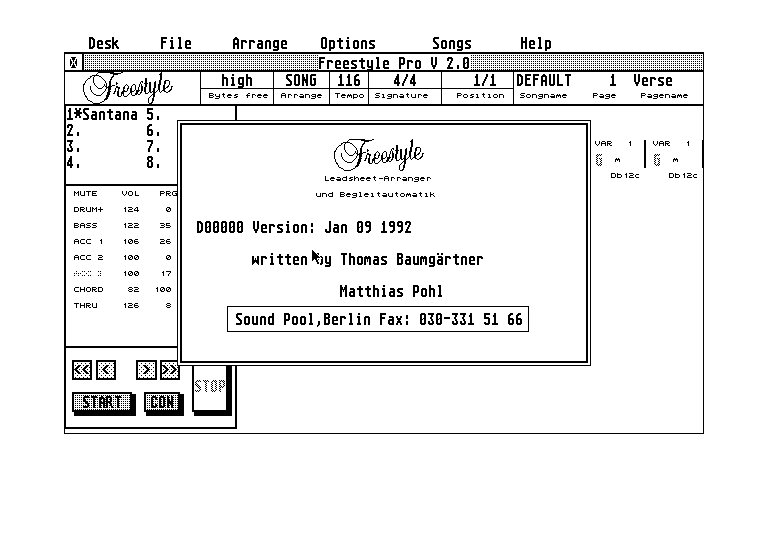Toggle mute on THRU track
Image resolution: width=768 pixels, height=540 pixels.
tap(85, 305)
